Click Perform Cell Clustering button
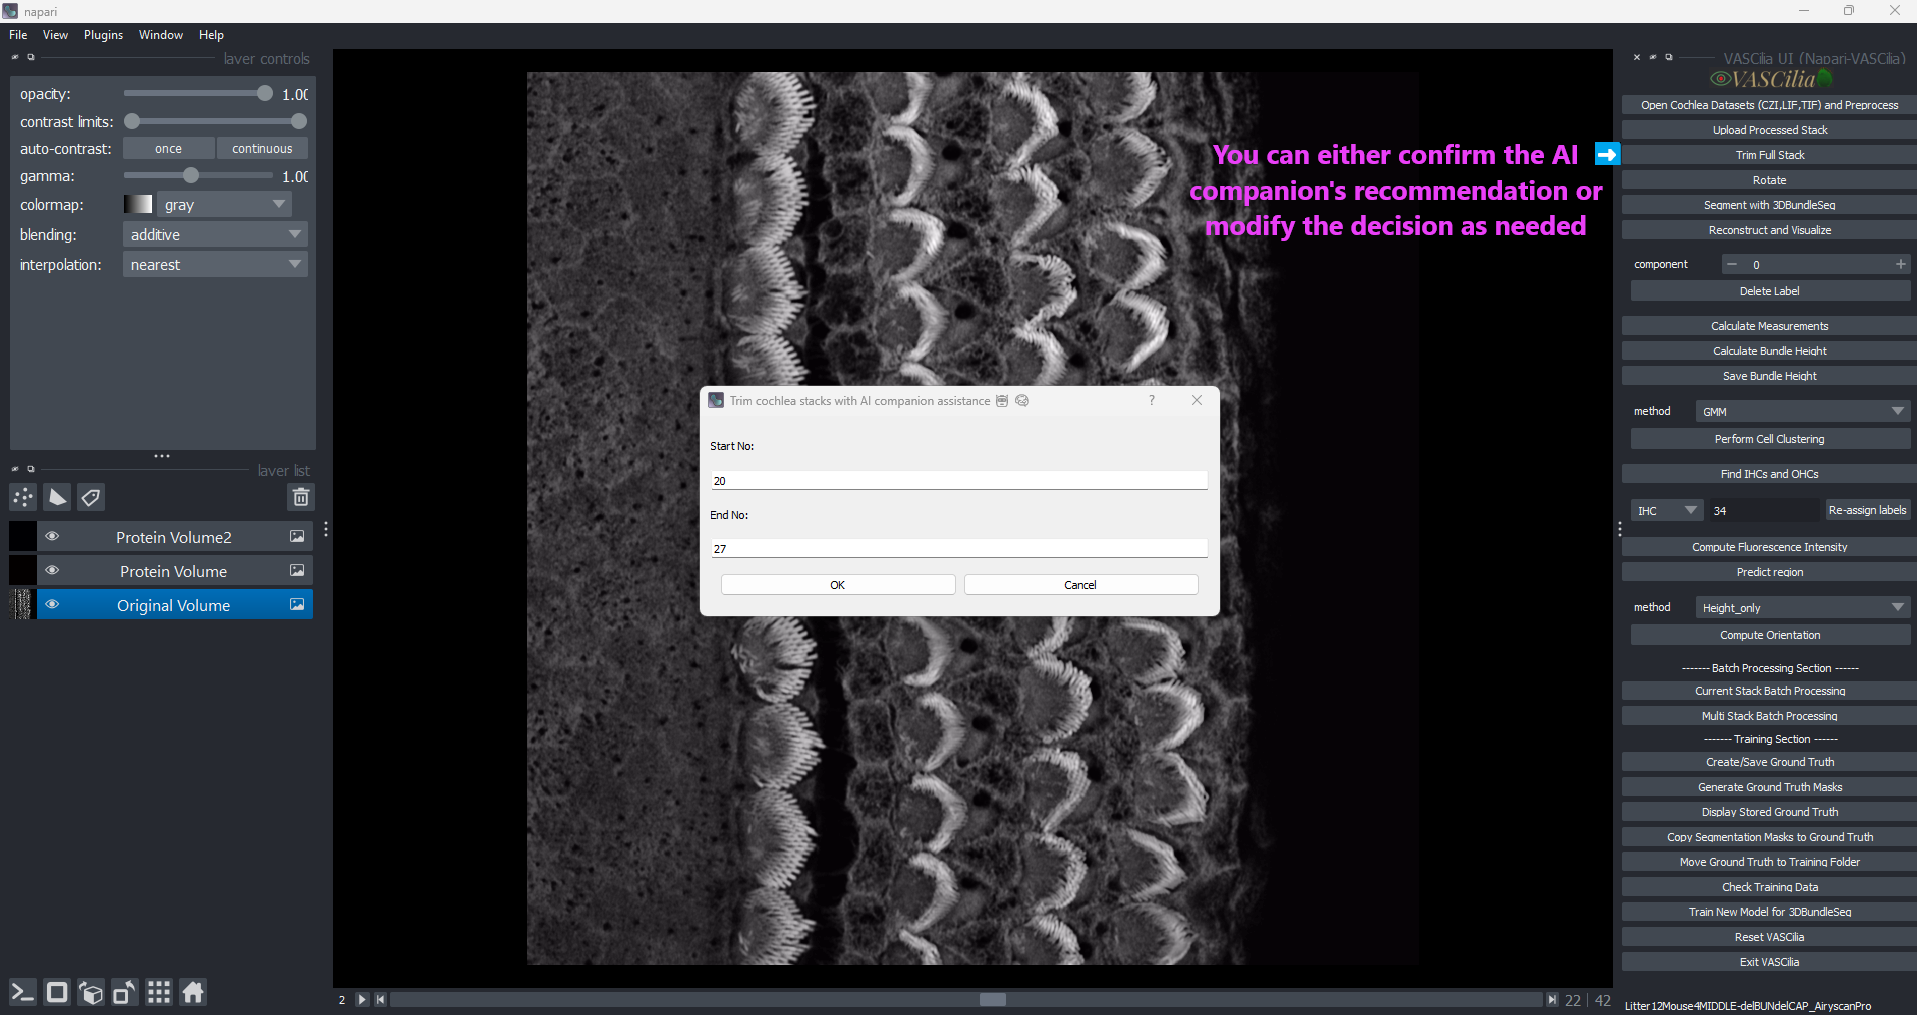 coord(1770,439)
